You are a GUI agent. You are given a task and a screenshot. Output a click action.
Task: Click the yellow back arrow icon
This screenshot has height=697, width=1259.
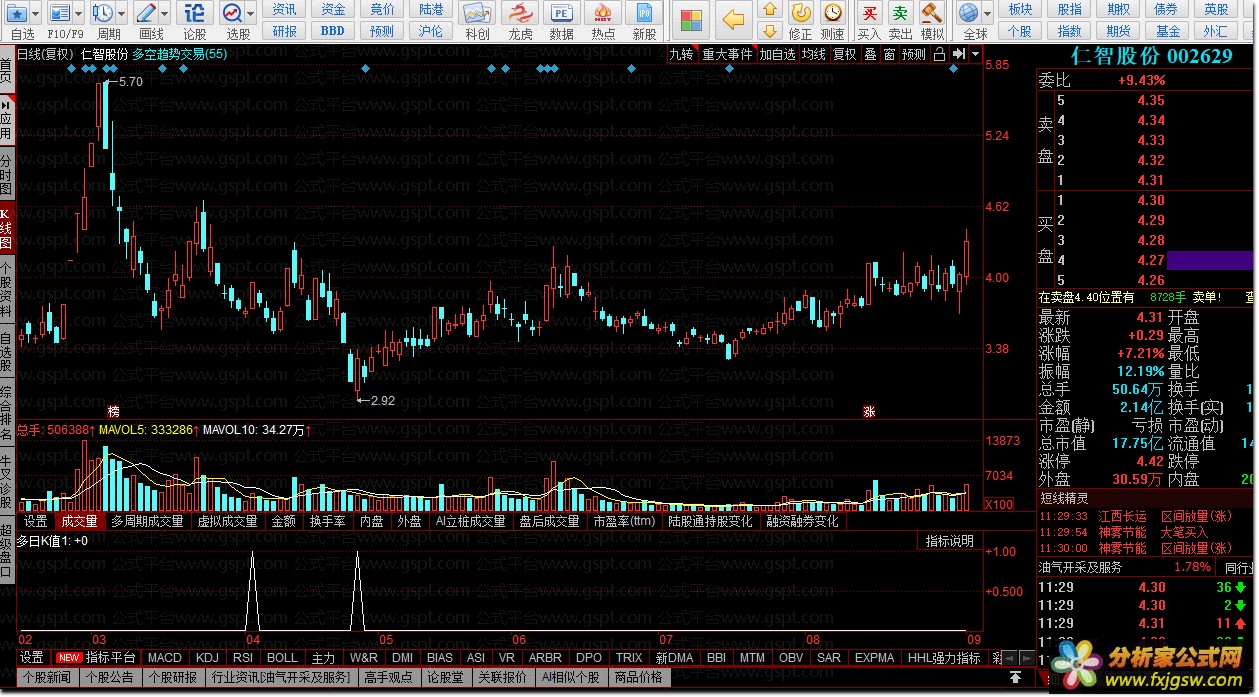[735, 19]
